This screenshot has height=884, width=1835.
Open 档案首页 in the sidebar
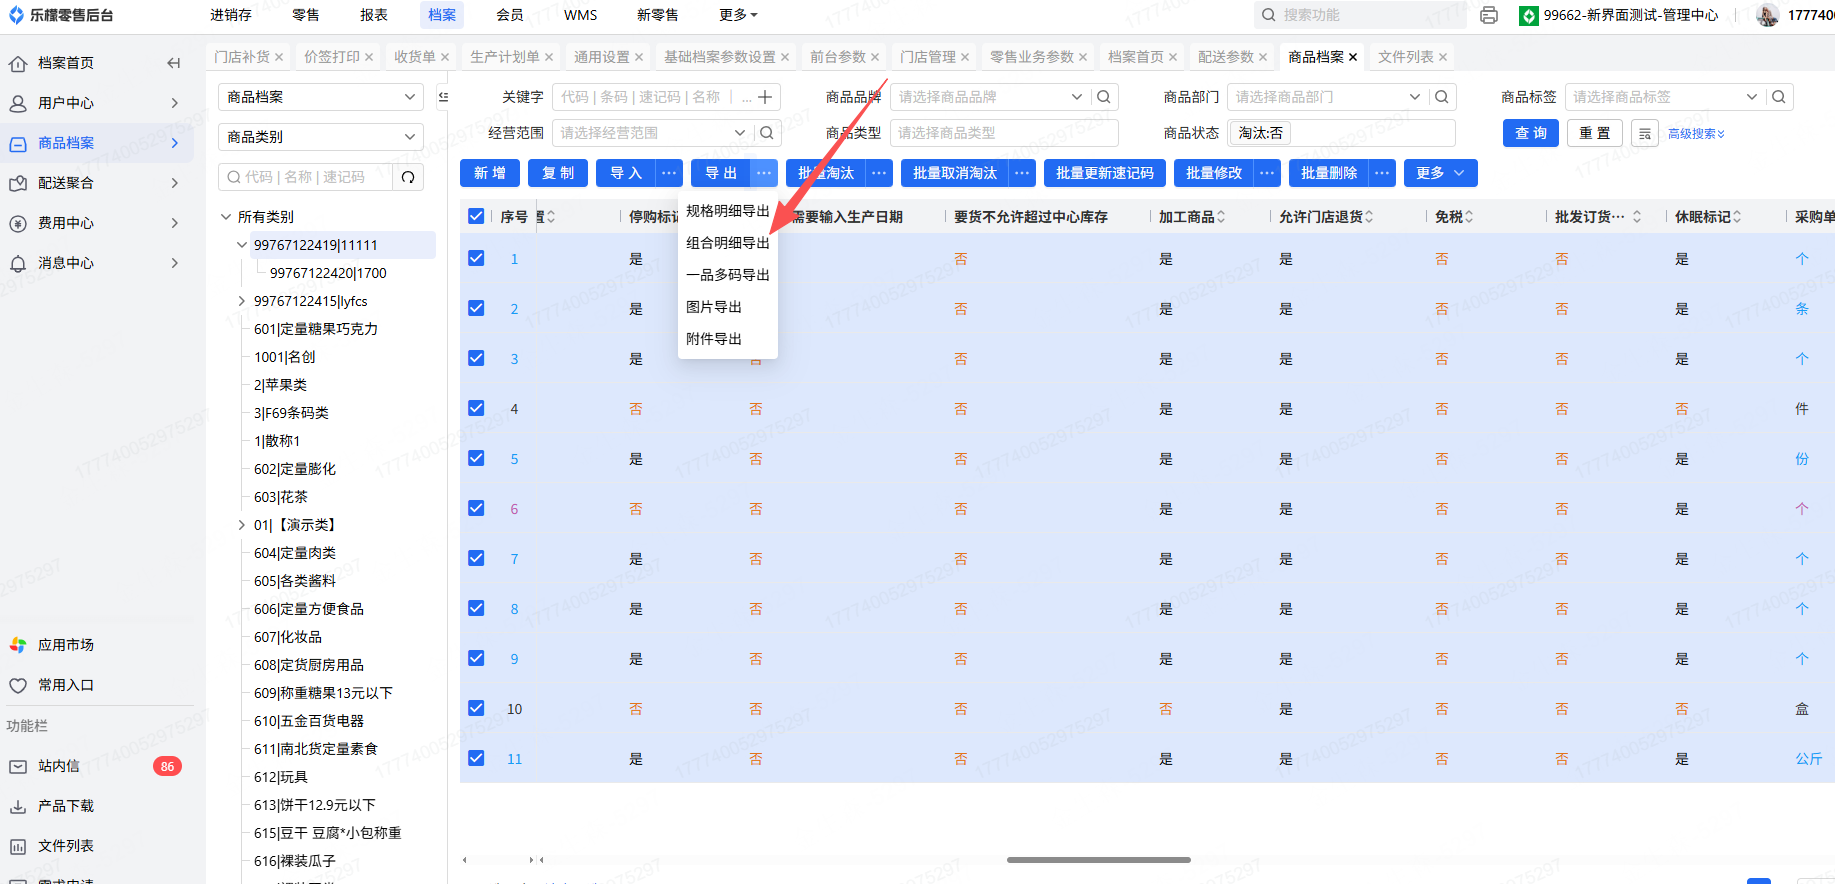66,63
